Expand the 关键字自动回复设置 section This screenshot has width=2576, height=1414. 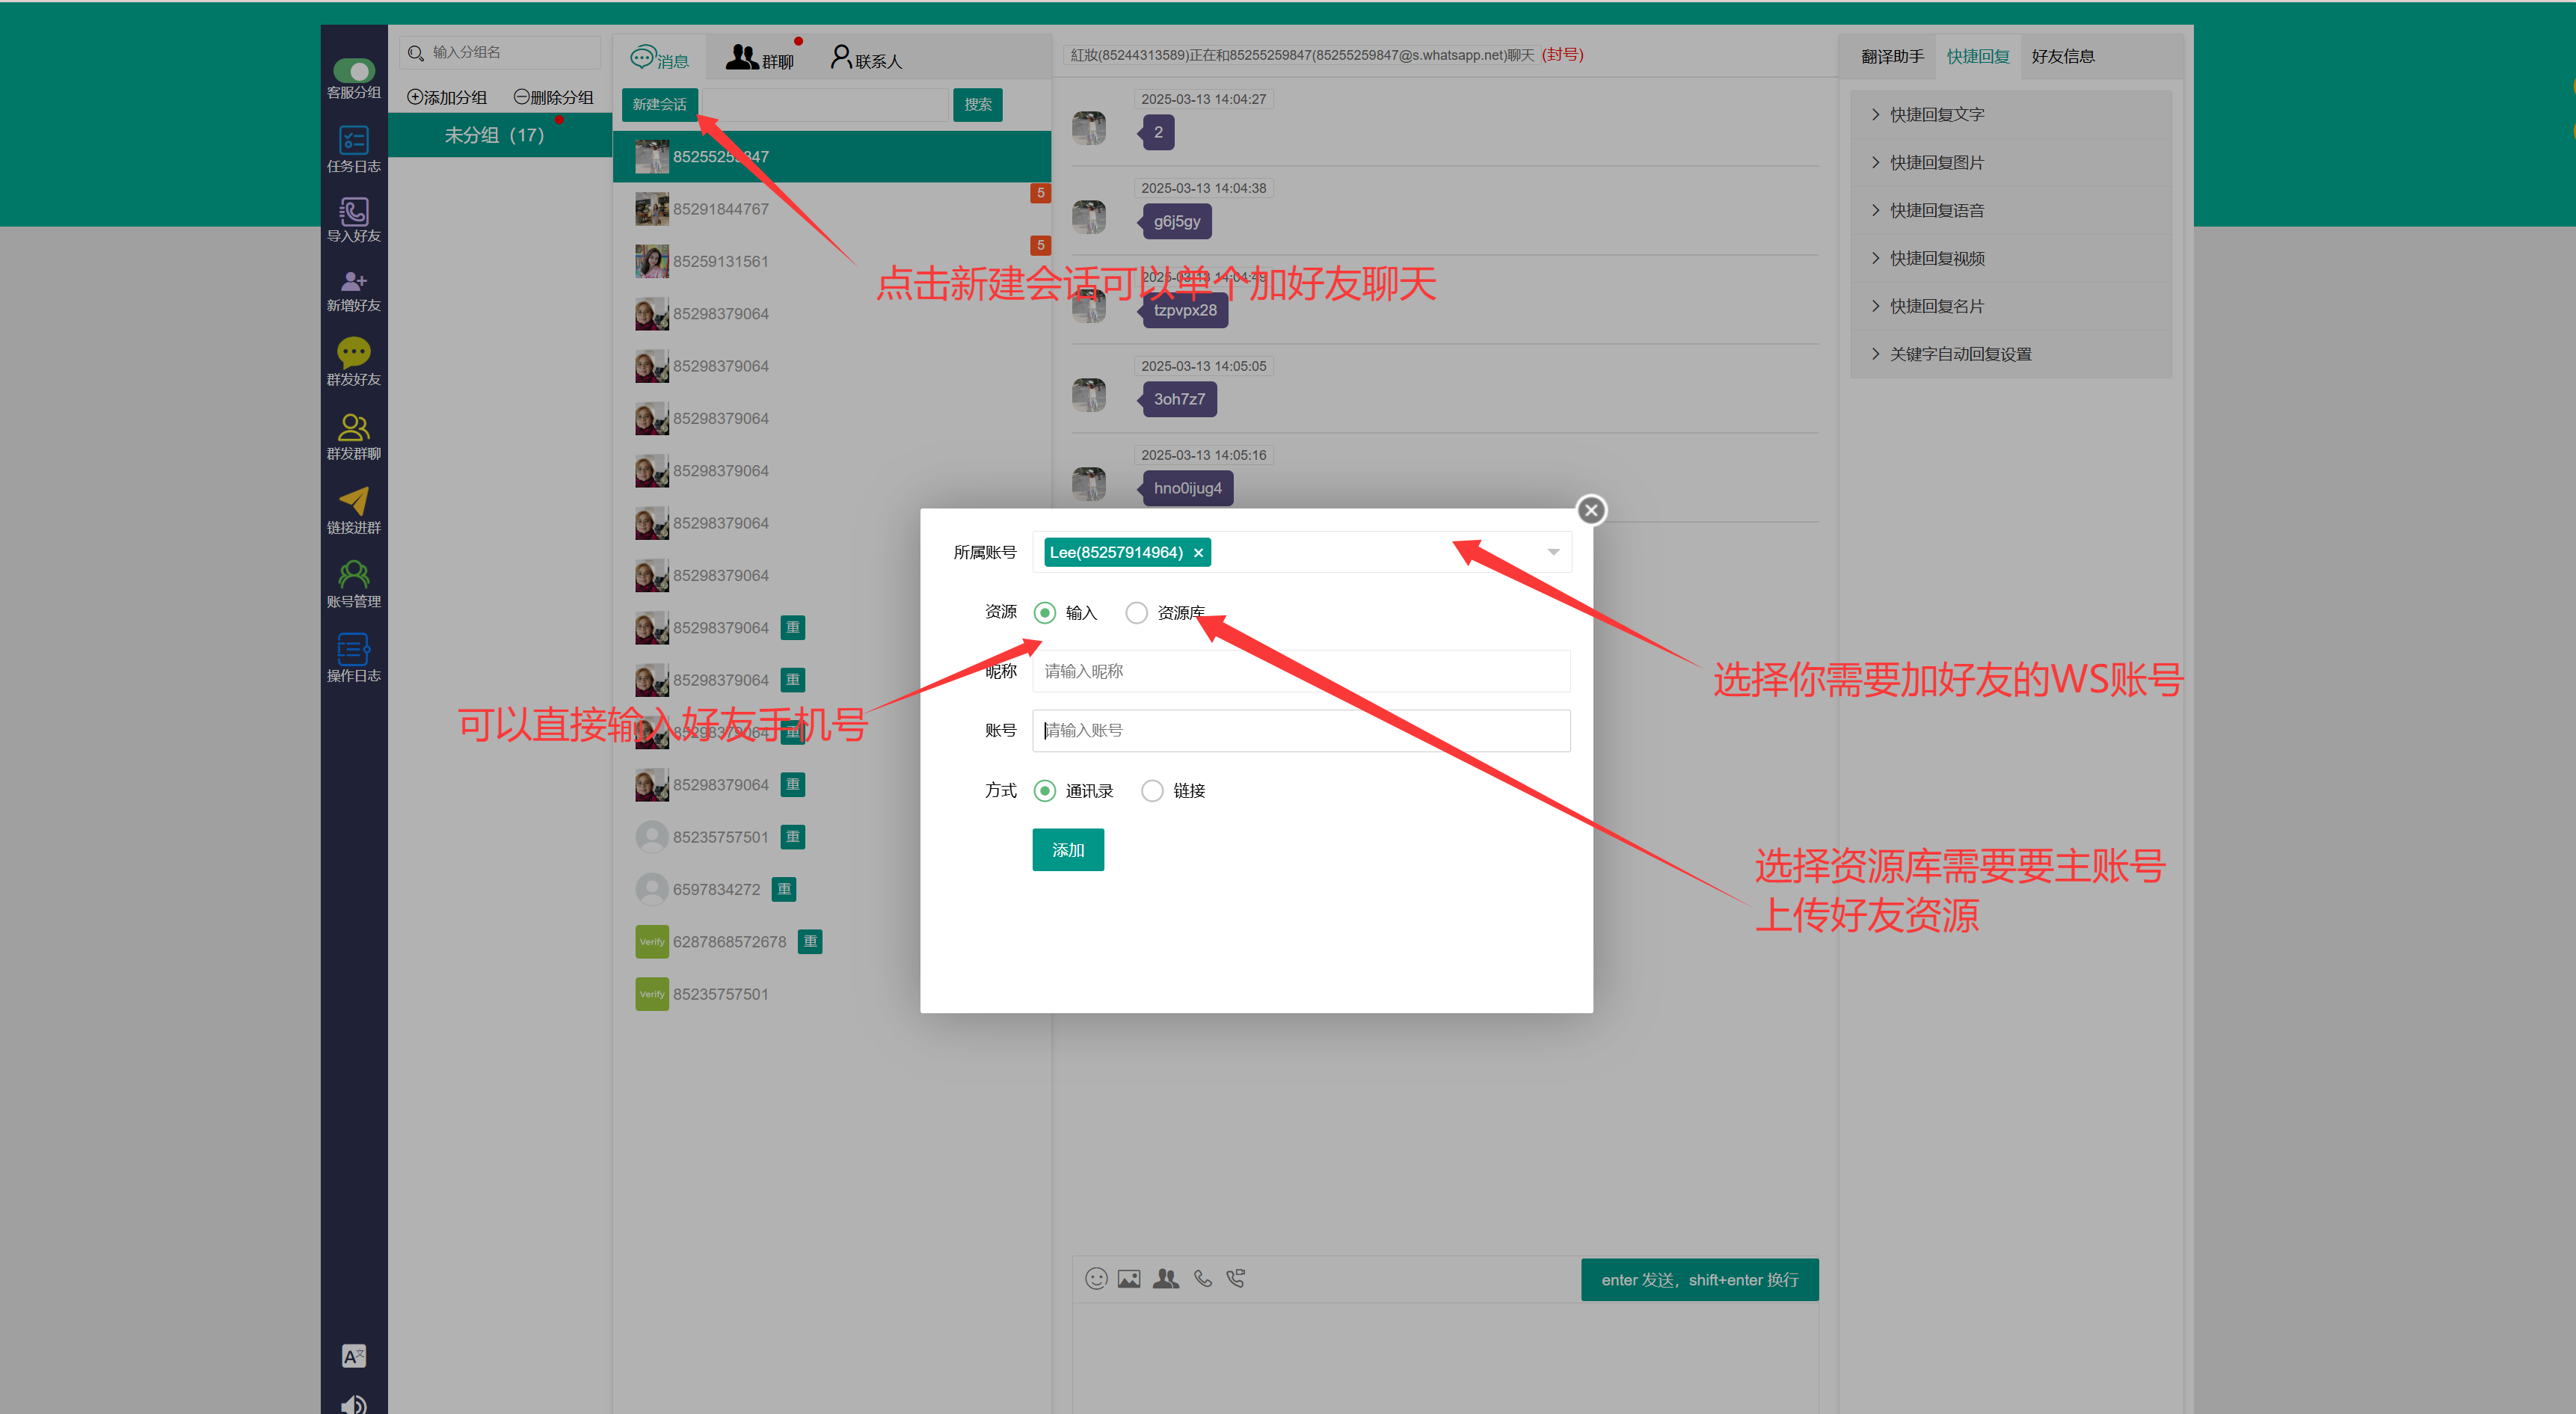click(x=1959, y=354)
